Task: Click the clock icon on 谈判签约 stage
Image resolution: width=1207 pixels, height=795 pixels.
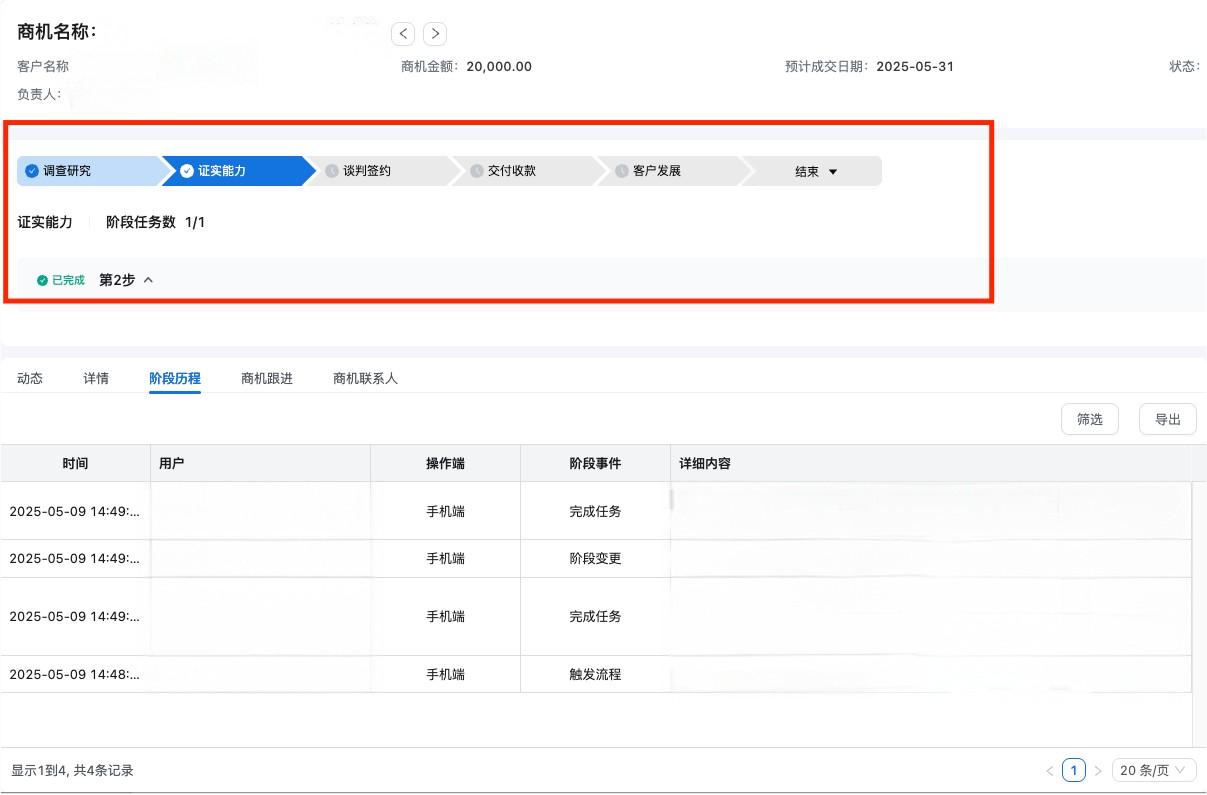Action: [331, 170]
